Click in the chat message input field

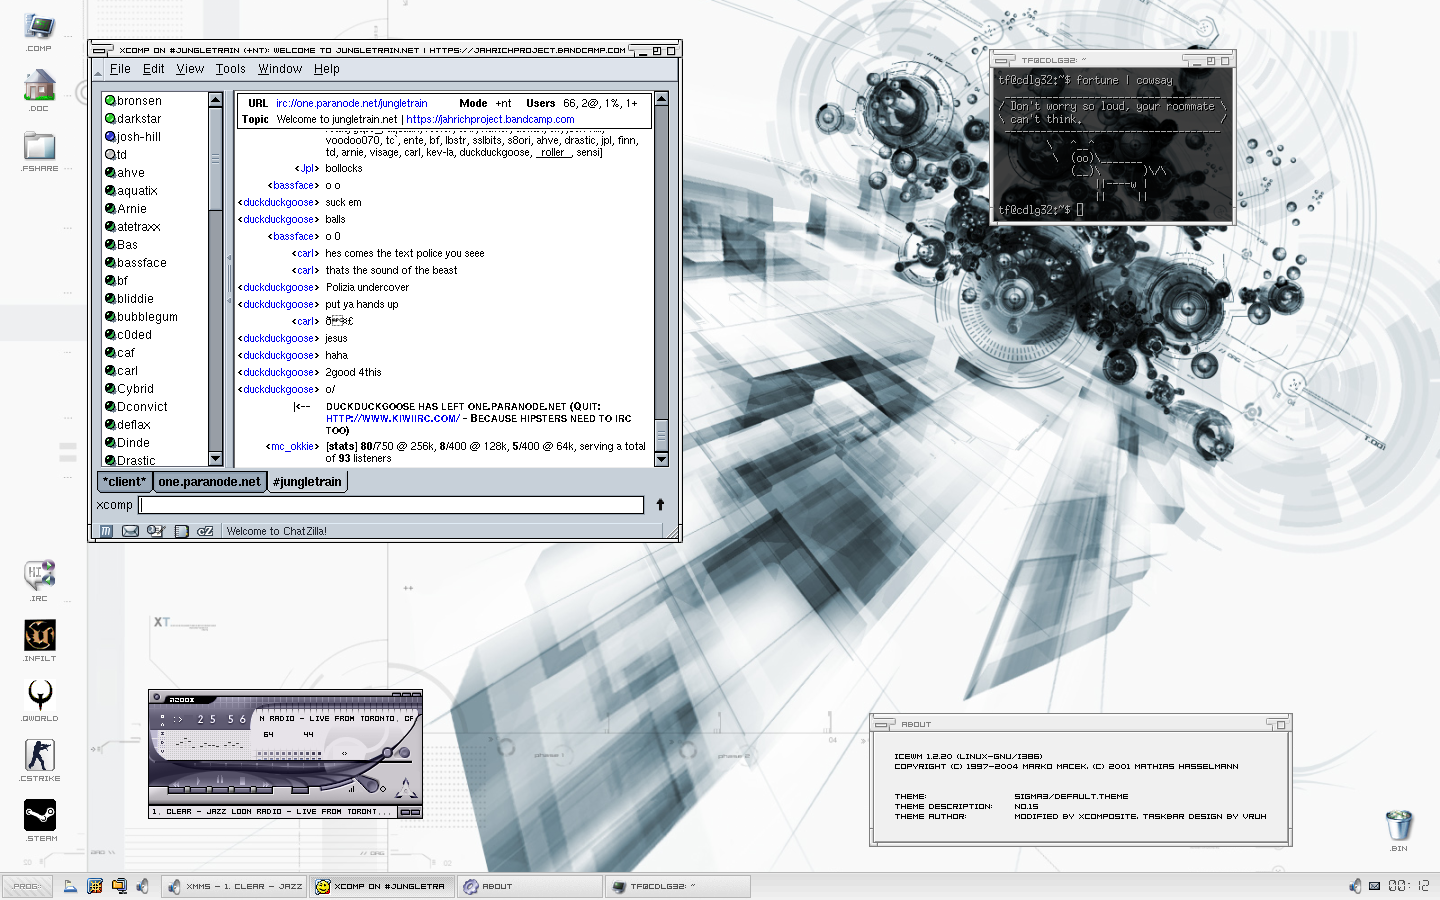[390, 505]
